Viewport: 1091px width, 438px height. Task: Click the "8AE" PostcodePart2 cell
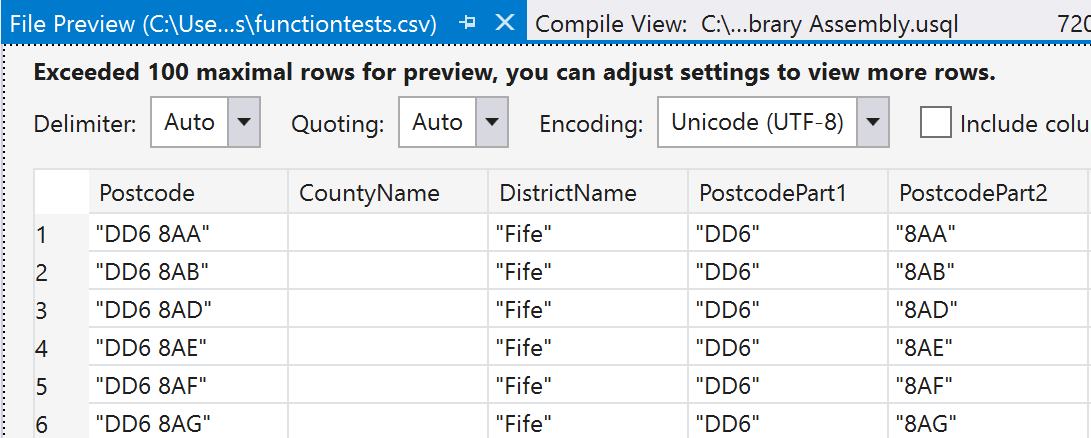(x=926, y=348)
